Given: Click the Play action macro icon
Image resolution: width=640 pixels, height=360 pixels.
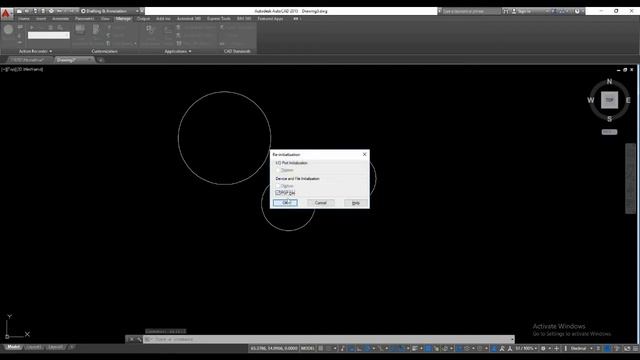Looking at the screenshot, I should 32,27.
